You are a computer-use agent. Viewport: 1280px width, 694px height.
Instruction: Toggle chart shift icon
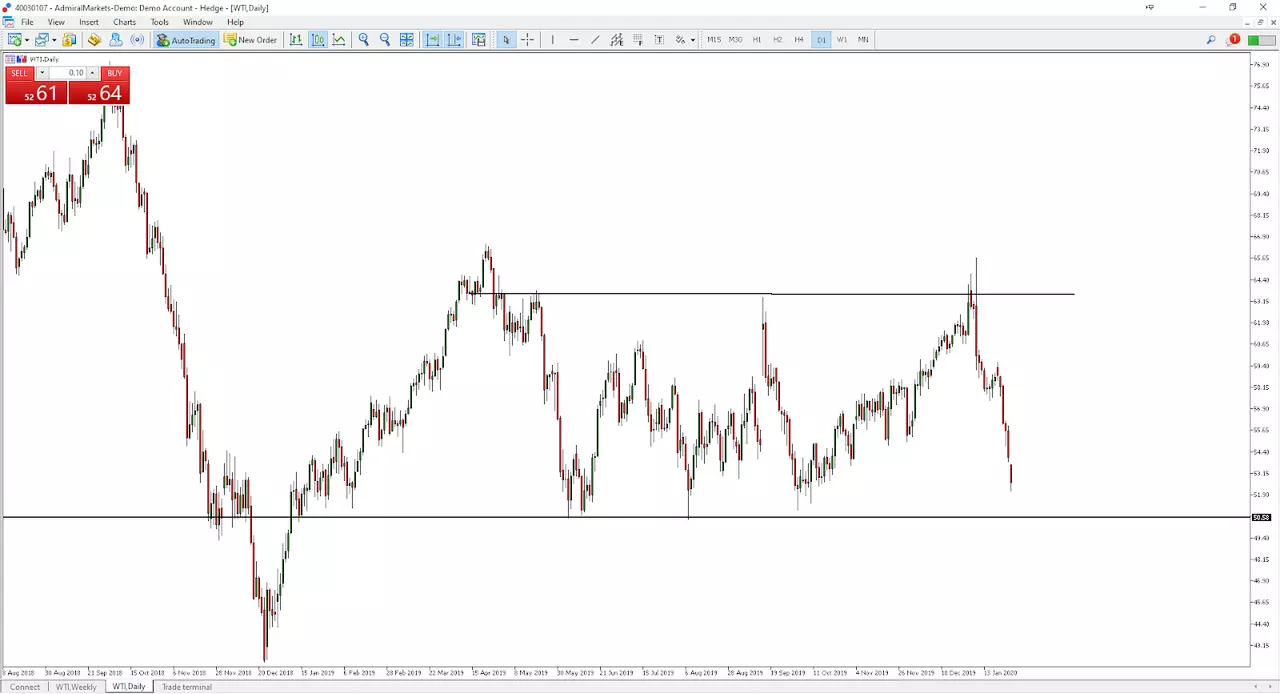click(455, 40)
